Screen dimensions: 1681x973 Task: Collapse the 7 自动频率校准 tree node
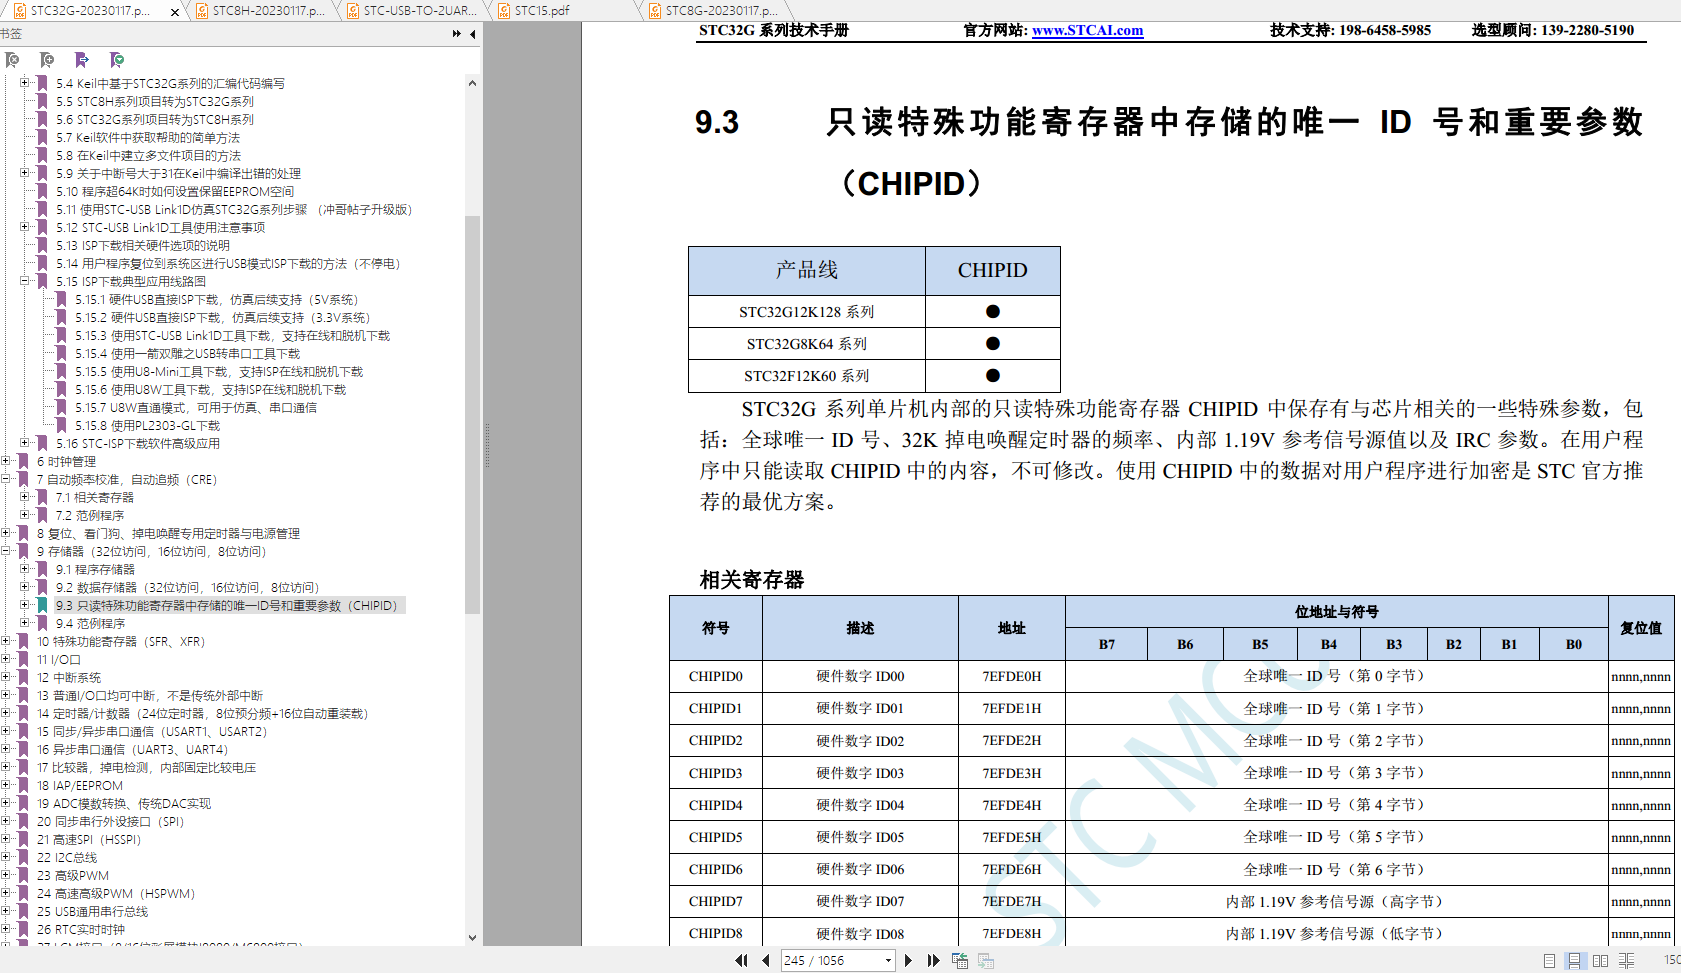[6, 478]
